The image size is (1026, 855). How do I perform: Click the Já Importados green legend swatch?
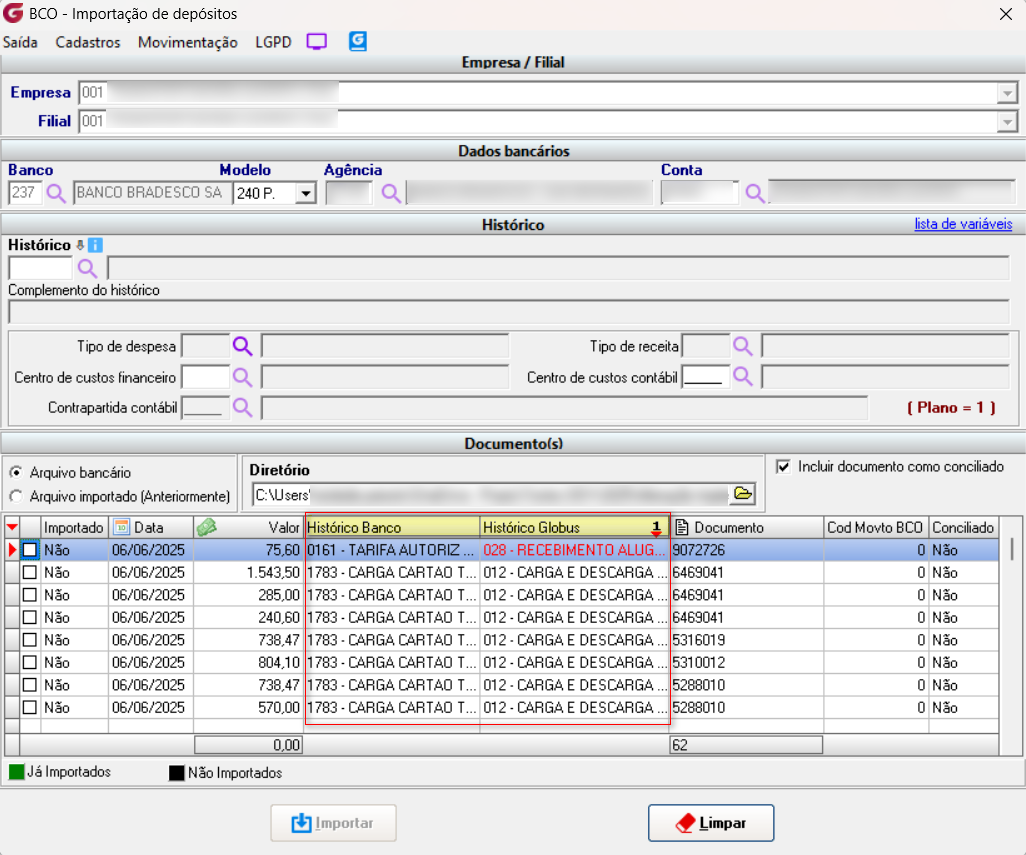16,772
